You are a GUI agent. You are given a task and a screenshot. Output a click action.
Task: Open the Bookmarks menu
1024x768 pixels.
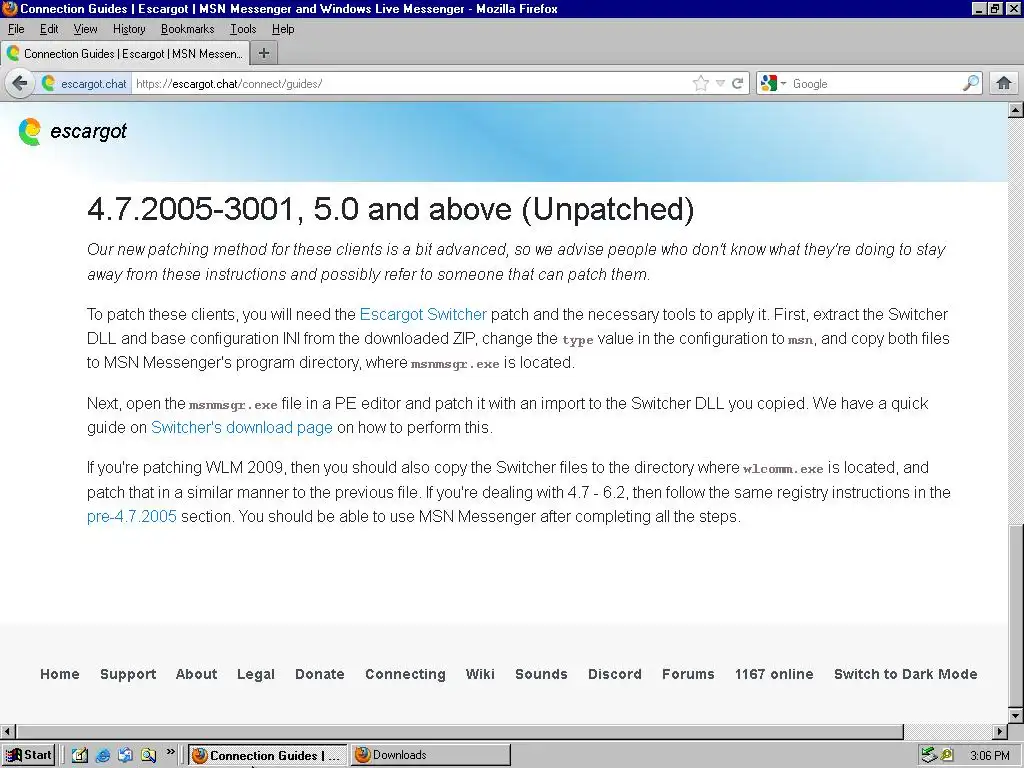coord(187,29)
